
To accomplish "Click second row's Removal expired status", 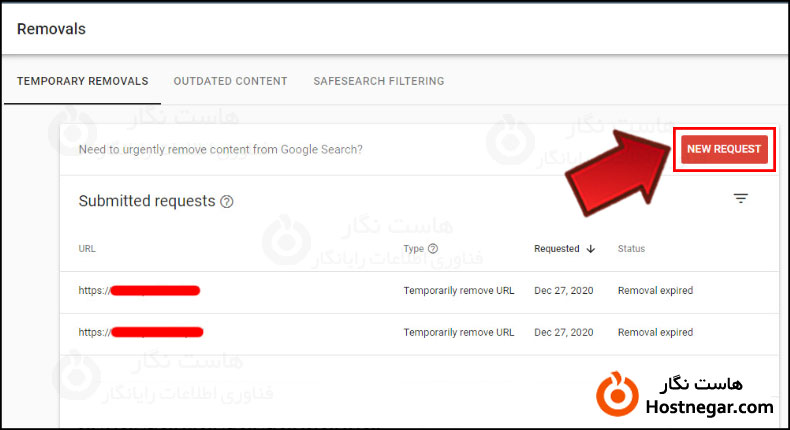I will pyautogui.click(x=655, y=332).
